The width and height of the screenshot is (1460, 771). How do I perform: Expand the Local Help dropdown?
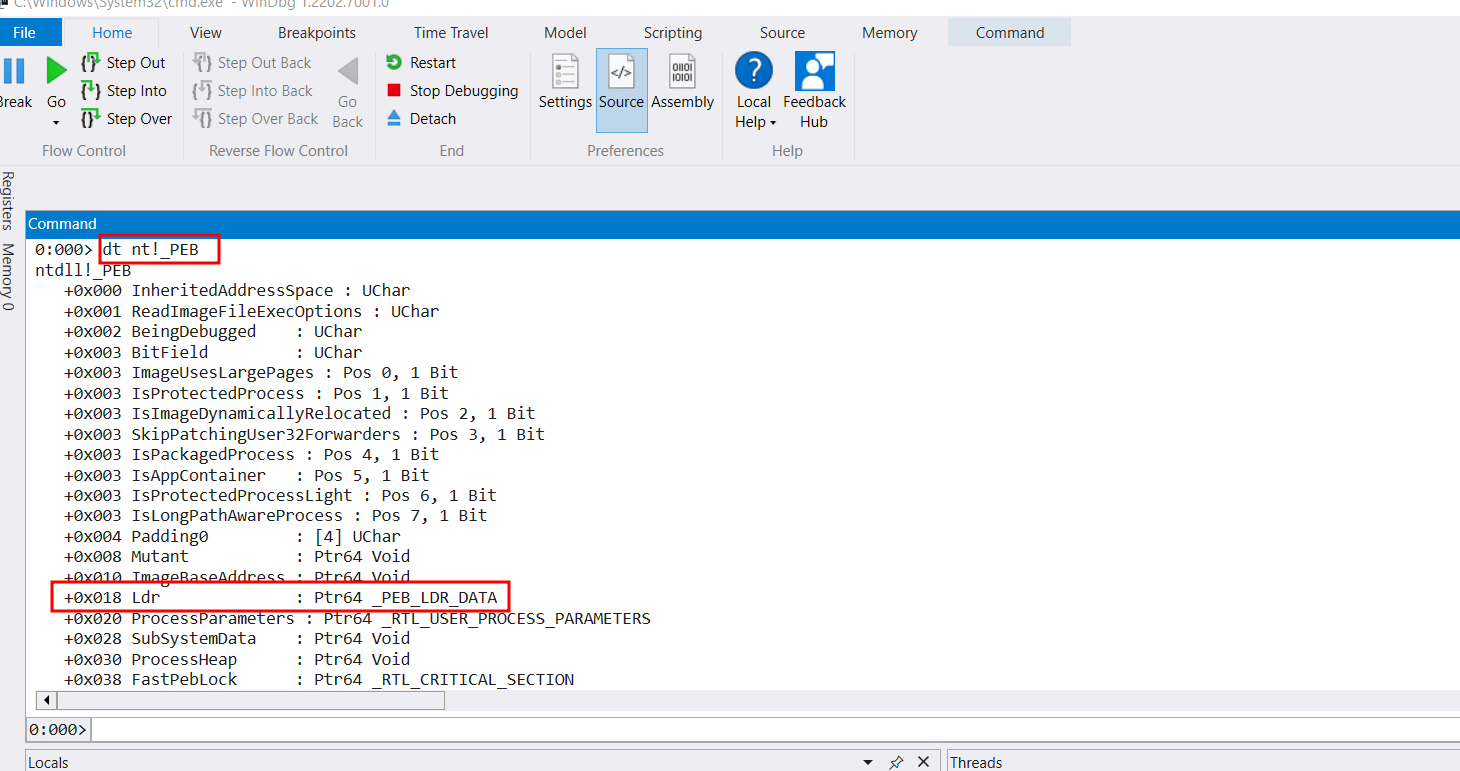point(773,123)
